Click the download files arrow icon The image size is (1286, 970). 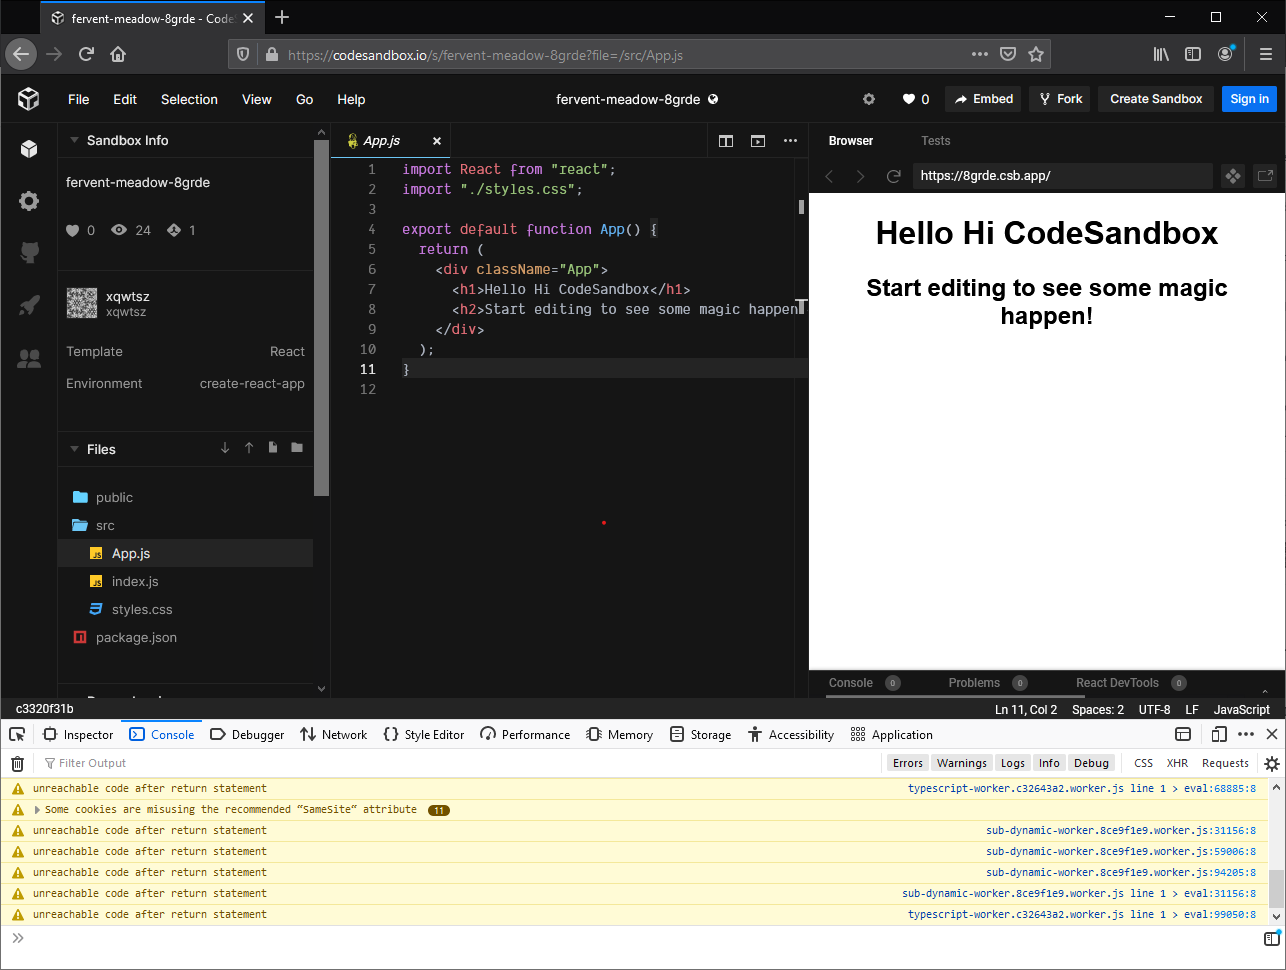coord(225,448)
